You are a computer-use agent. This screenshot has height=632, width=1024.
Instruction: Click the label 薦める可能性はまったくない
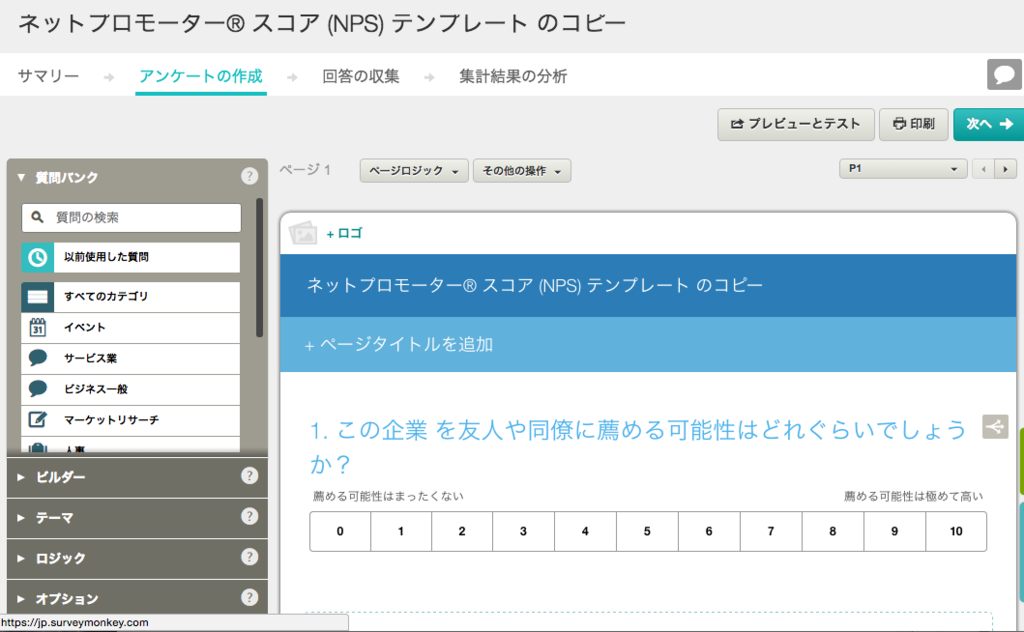pos(388,496)
